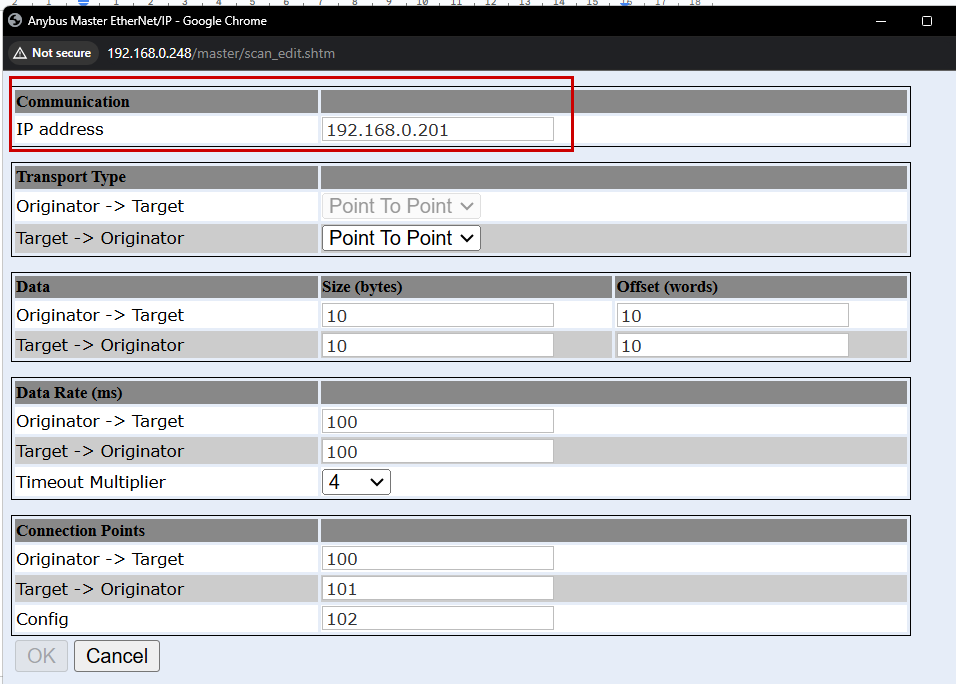The image size is (956, 684).
Task: Click the Cancel button
Action: pyautogui.click(x=117, y=656)
